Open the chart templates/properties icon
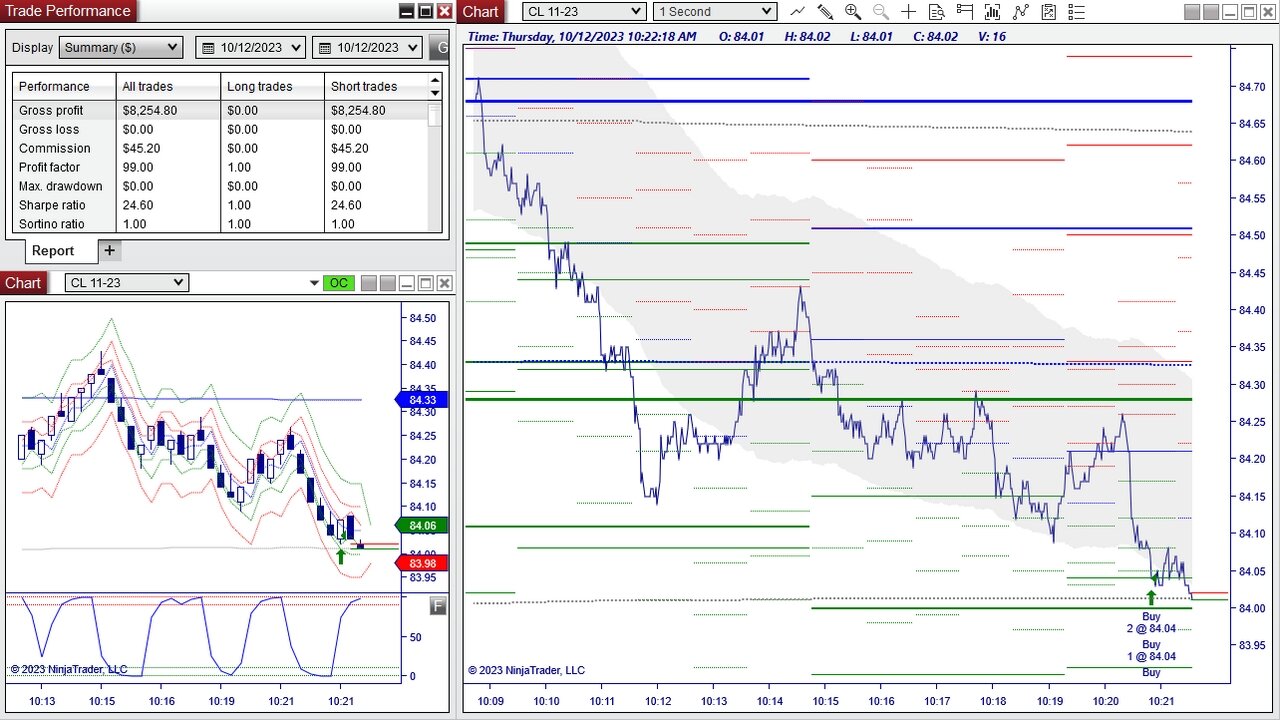1280x720 pixels. tap(1048, 12)
